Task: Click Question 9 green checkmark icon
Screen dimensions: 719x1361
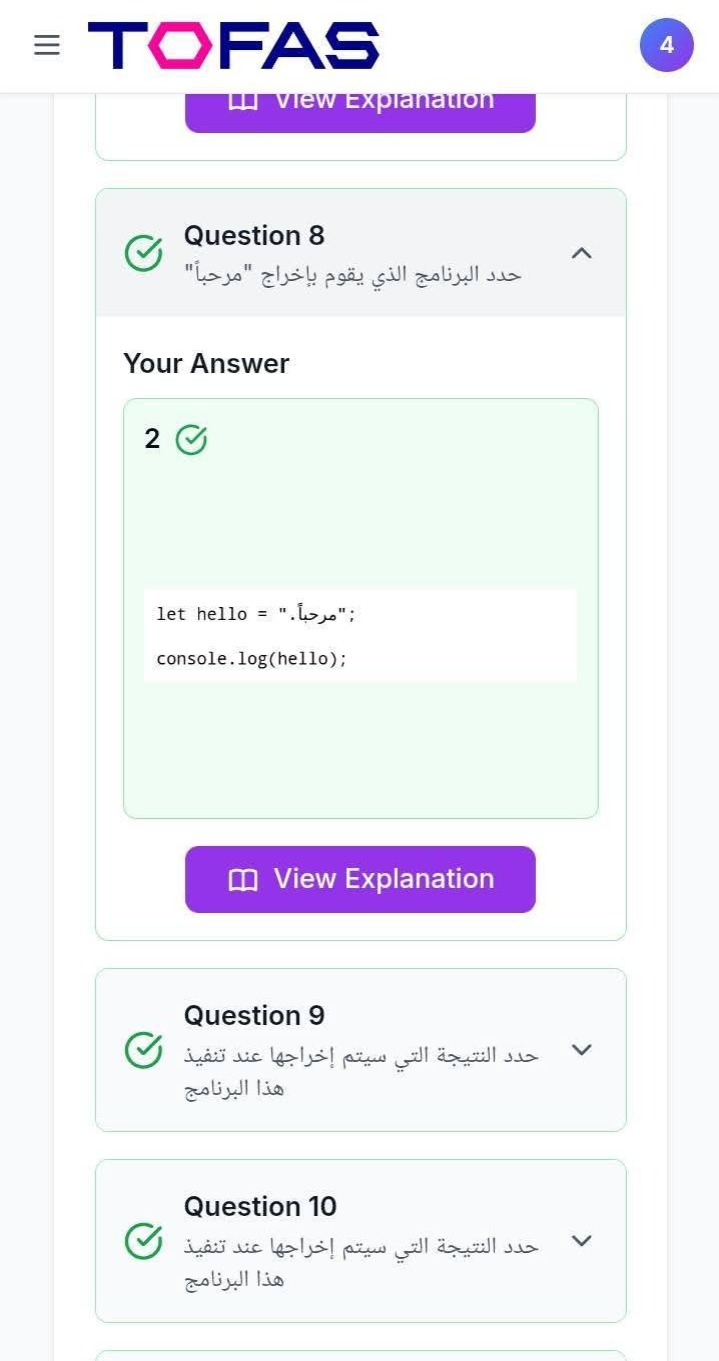Action: pyautogui.click(x=144, y=1050)
